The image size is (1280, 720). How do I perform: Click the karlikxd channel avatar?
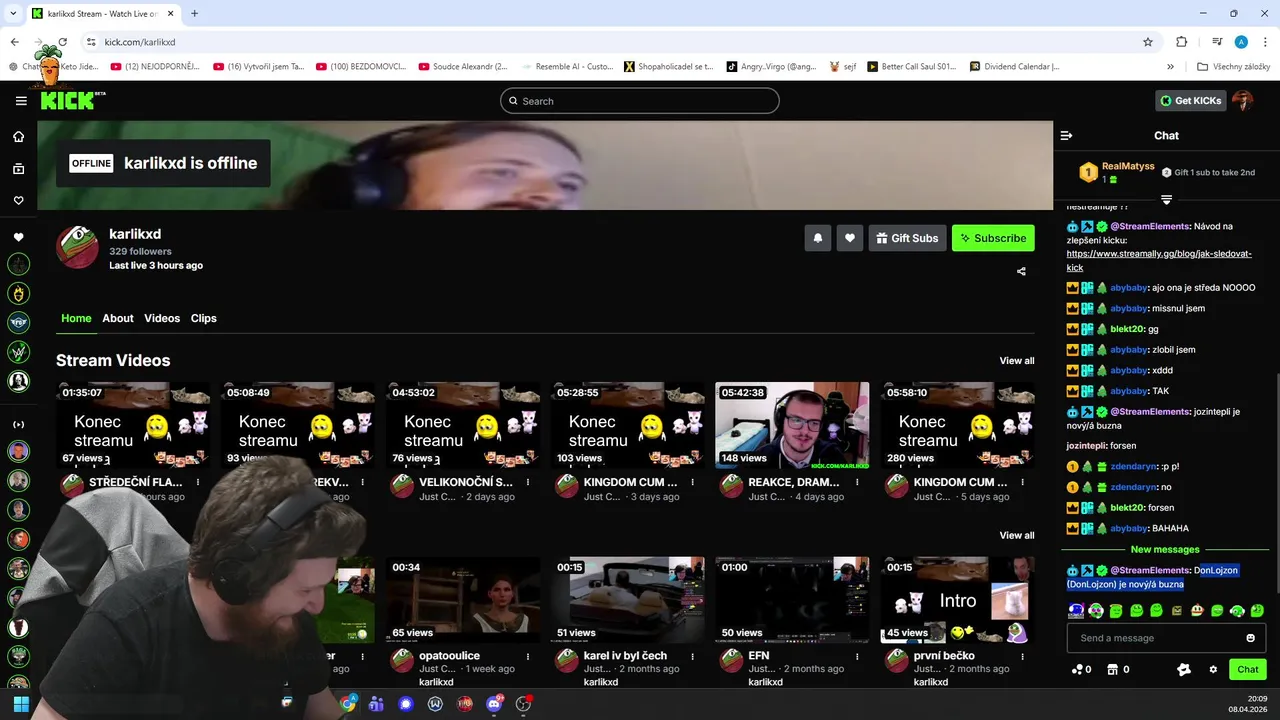(x=77, y=247)
